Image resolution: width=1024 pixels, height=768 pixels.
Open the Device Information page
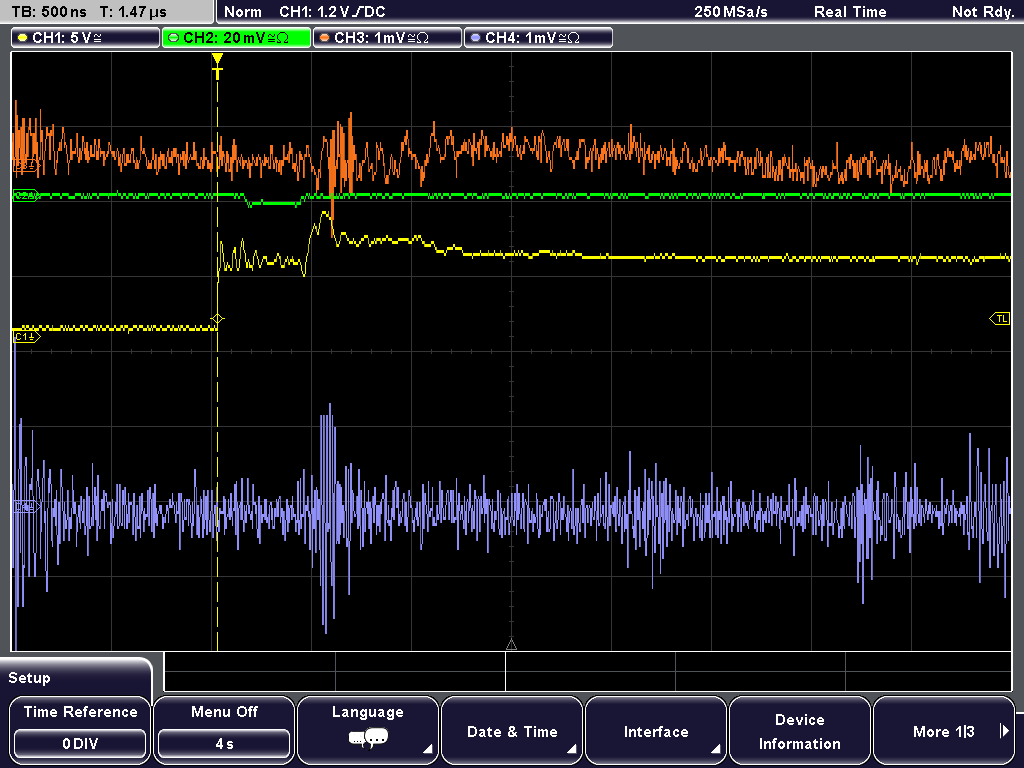[799, 730]
